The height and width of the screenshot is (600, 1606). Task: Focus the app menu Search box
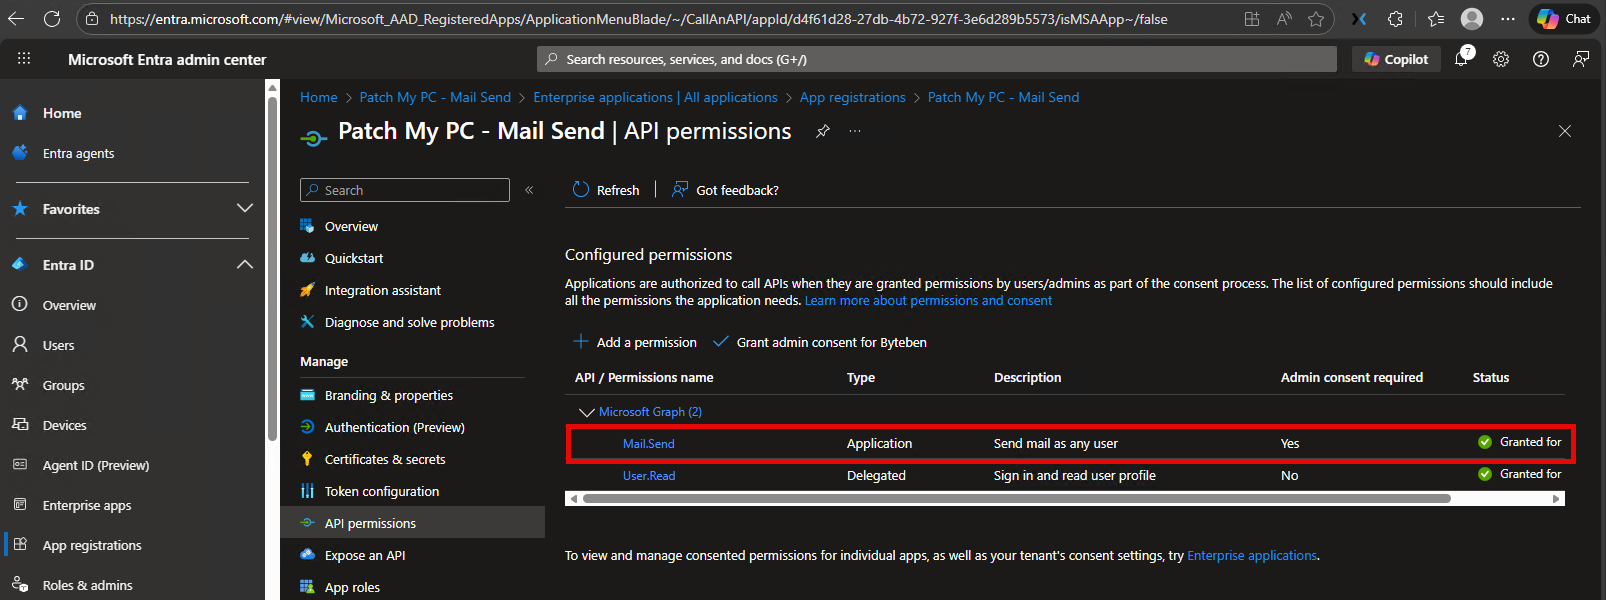(405, 190)
